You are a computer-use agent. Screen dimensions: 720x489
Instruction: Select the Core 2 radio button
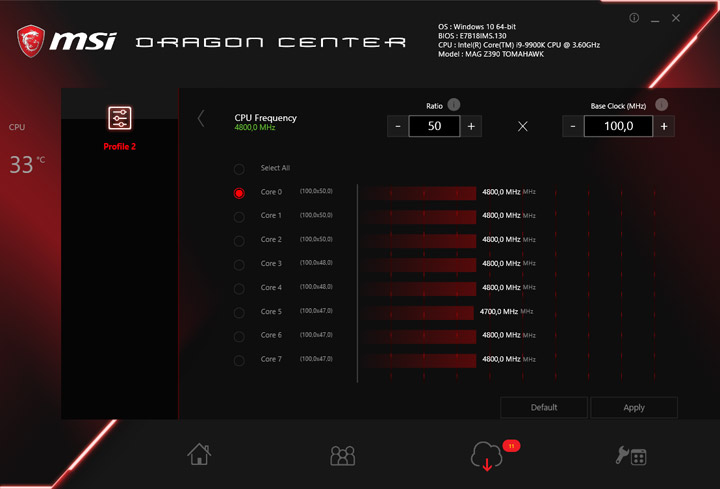coord(239,241)
